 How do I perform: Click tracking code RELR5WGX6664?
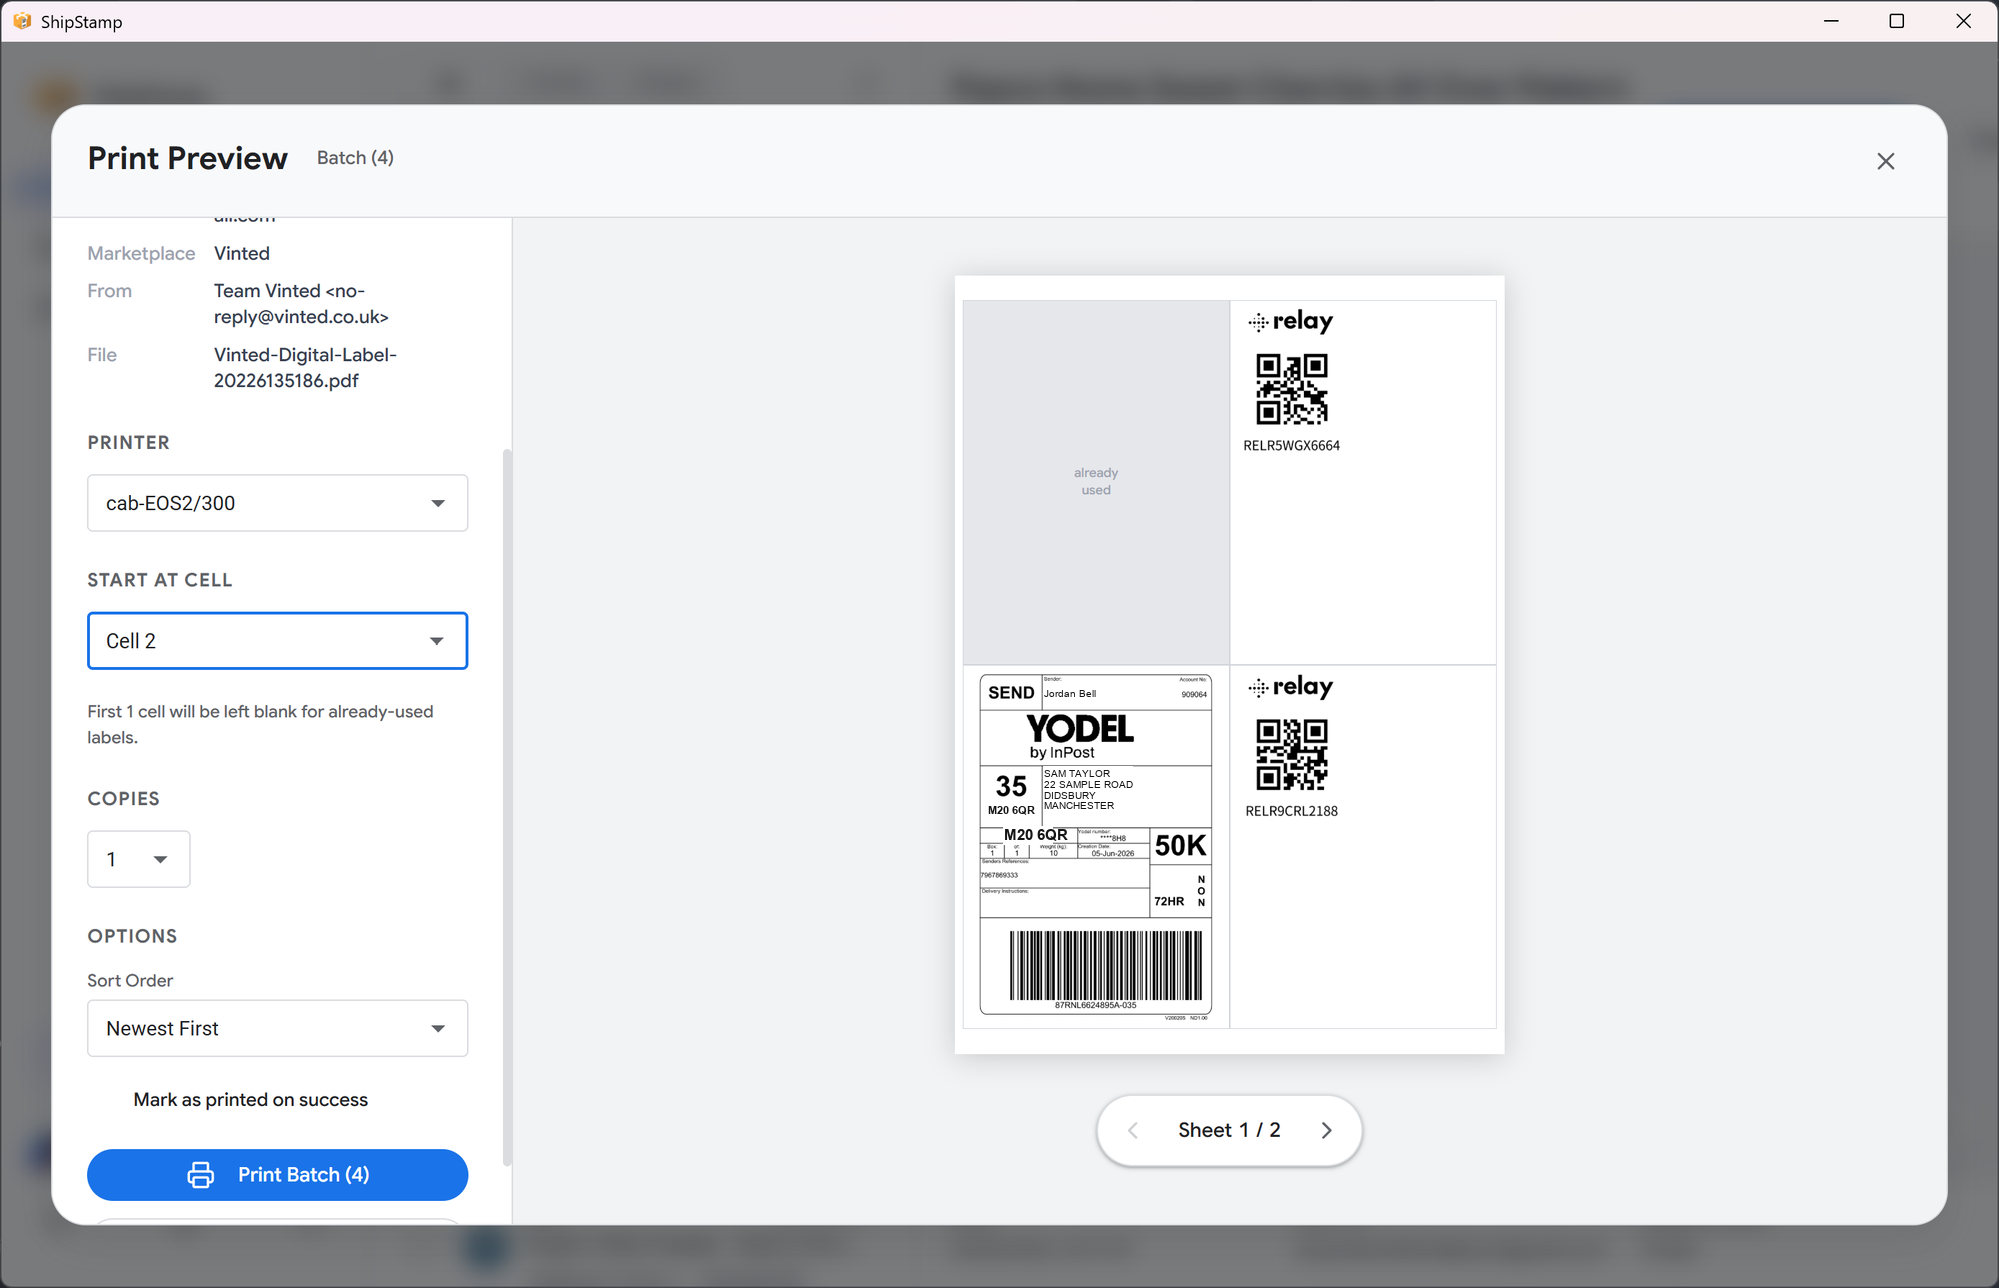[1291, 446]
